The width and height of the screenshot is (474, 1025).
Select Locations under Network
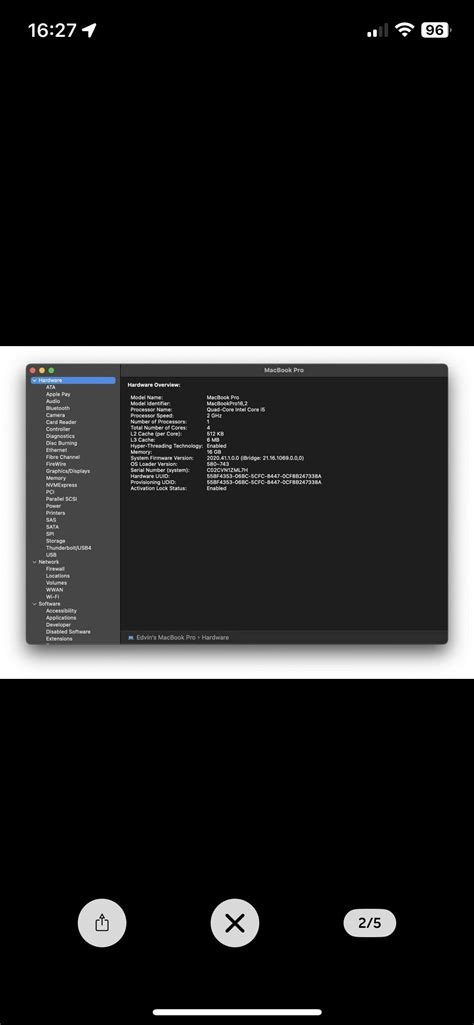(x=58, y=576)
